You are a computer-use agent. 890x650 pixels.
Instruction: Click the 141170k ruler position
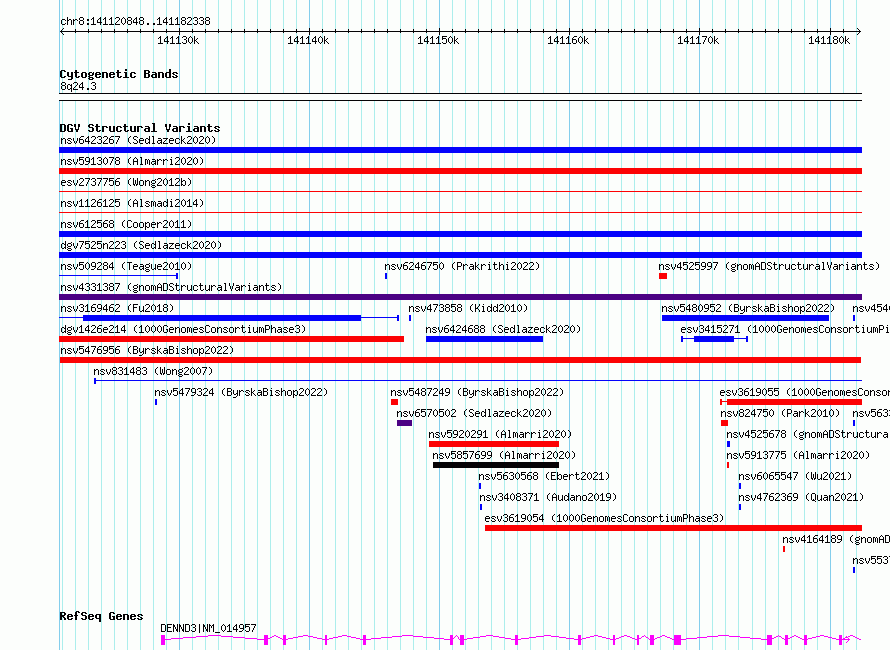[698, 40]
